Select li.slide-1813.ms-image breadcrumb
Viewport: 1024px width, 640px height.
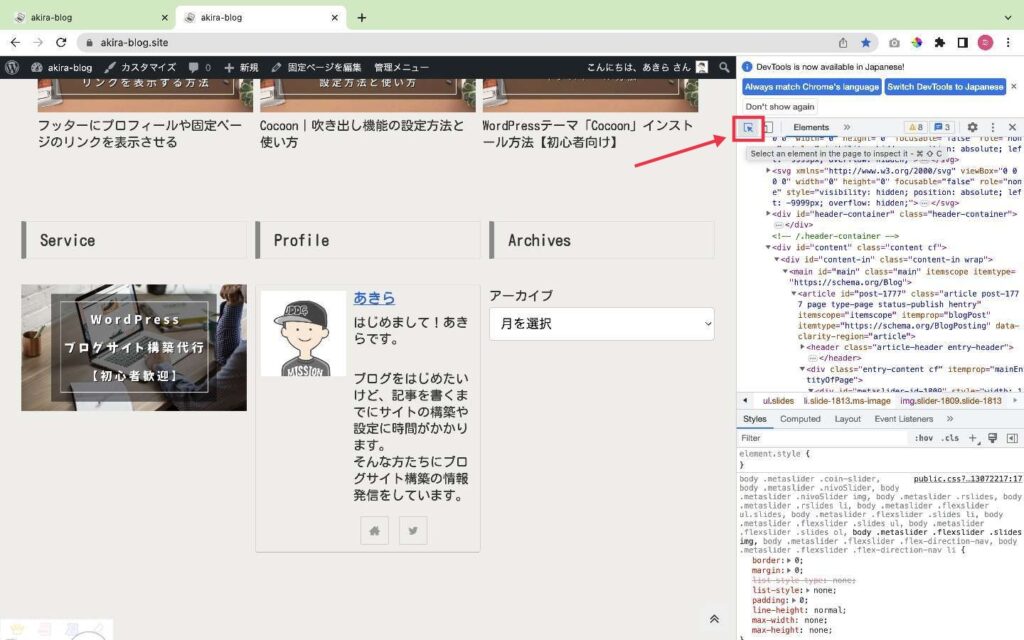[847, 401]
